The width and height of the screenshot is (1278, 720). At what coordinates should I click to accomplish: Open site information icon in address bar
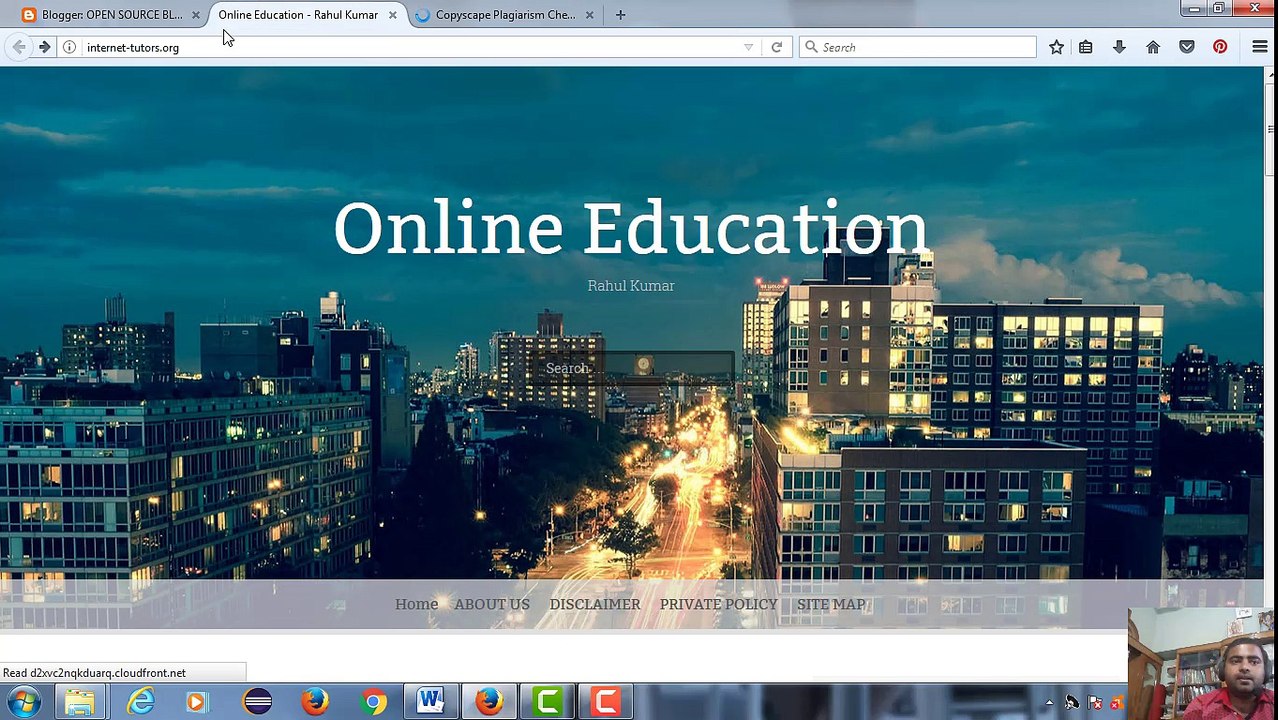[x=69, y=47]
